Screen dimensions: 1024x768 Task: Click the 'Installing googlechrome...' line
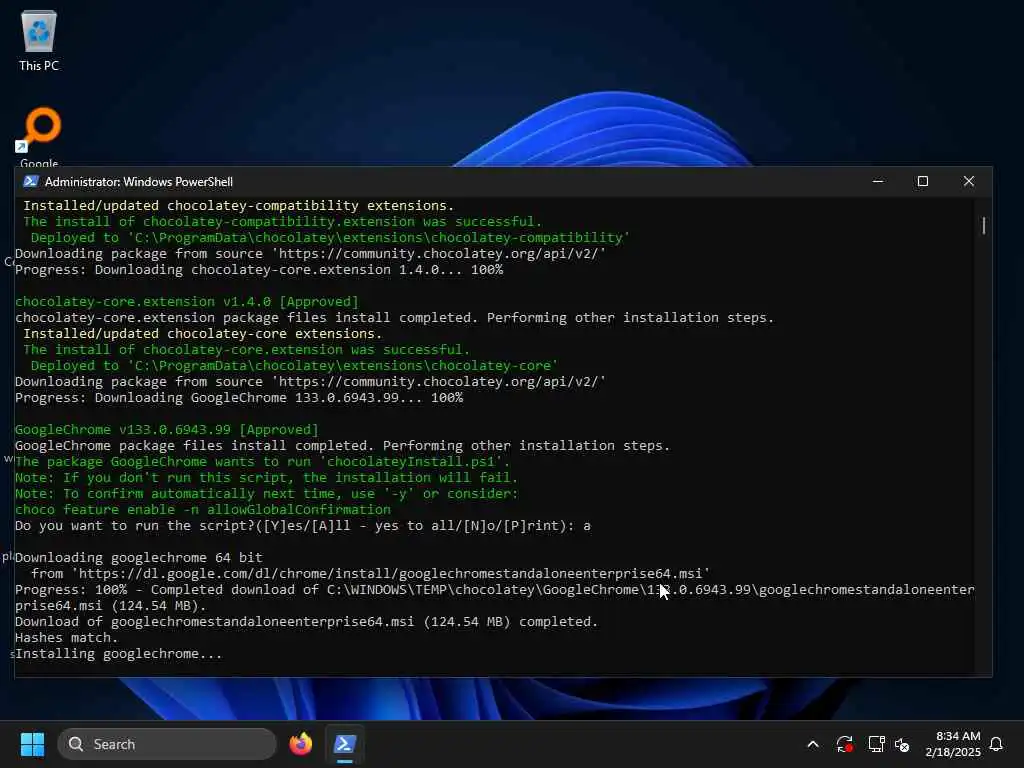click(118, 654)
